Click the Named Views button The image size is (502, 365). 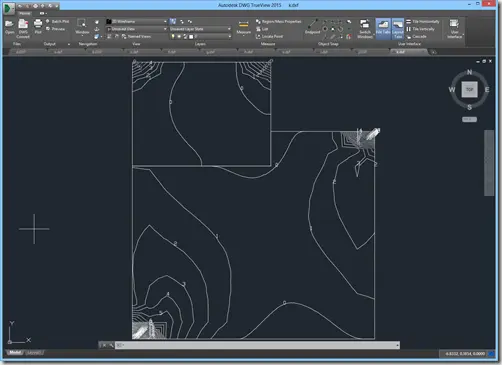pos(136,36)
